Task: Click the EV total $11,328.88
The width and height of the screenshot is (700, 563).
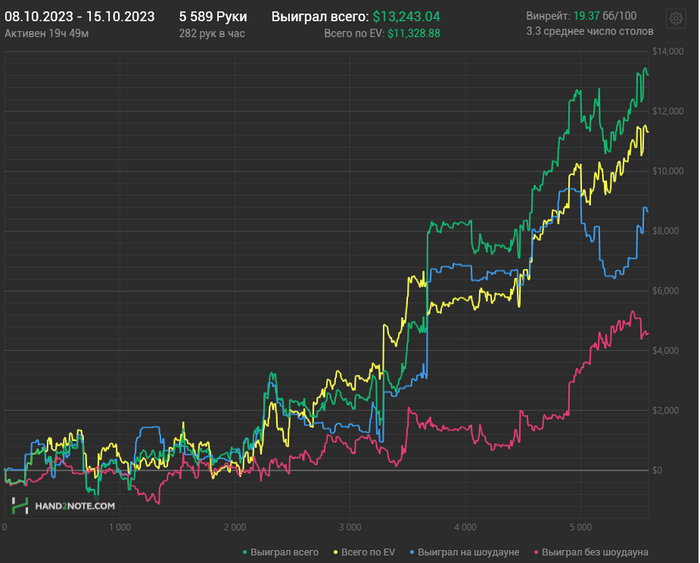Action: tap(414, 33)
